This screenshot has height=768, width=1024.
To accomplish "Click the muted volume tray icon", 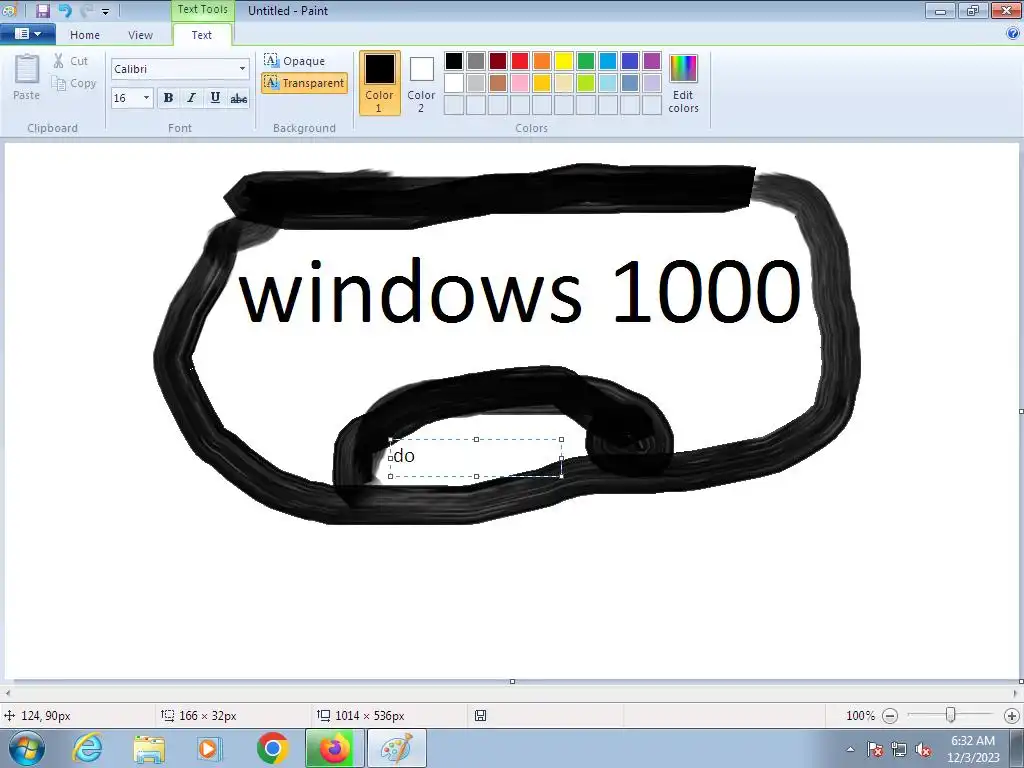I will coord(923,750).
